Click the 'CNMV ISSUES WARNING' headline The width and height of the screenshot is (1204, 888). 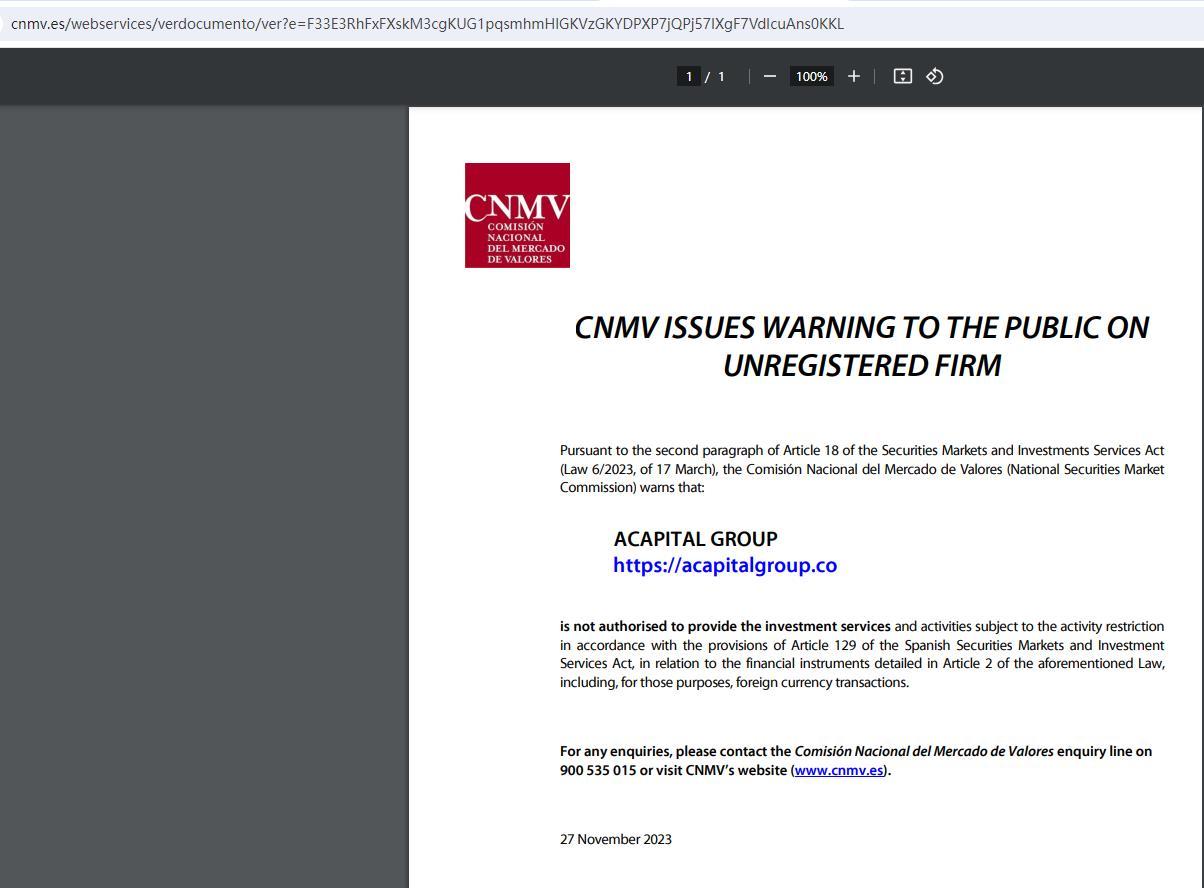tap(861, 328)
